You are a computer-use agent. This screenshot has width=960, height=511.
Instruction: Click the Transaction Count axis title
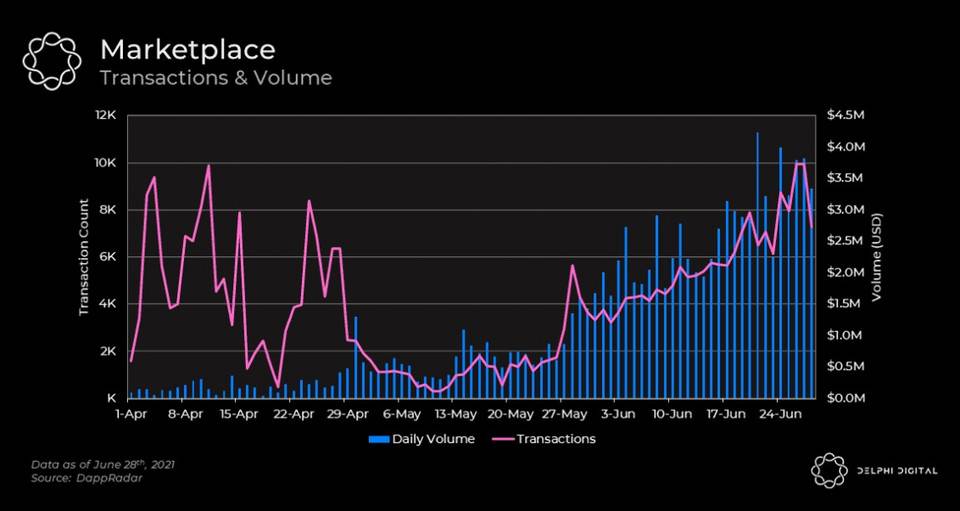84,258
